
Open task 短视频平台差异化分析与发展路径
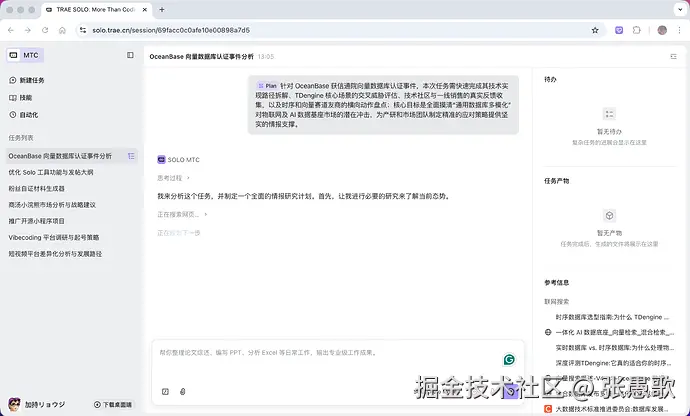tap(55, 254)
